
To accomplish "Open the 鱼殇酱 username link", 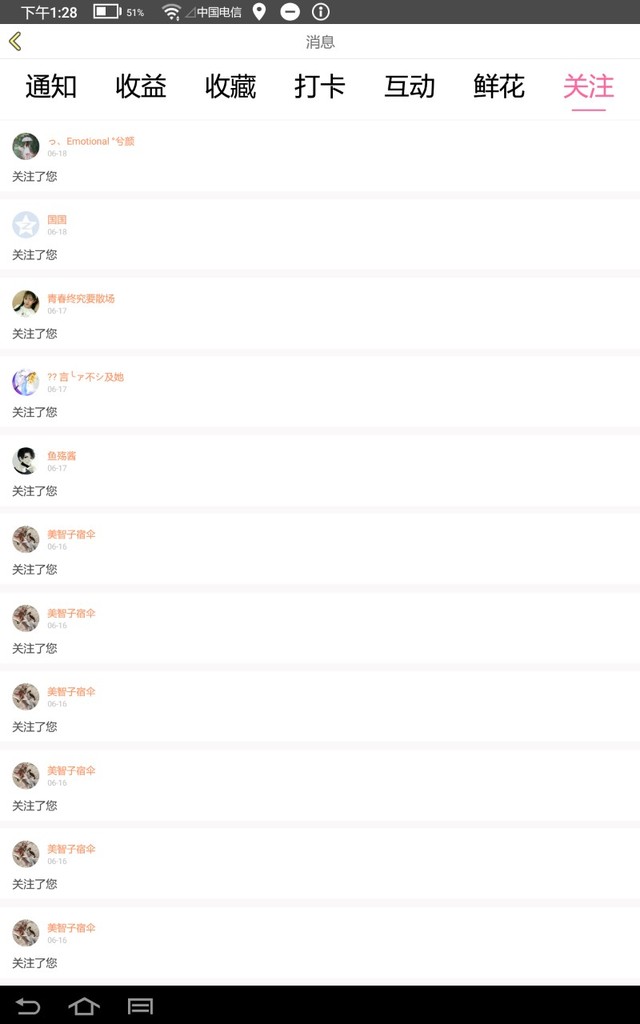I will click(61, 456).
